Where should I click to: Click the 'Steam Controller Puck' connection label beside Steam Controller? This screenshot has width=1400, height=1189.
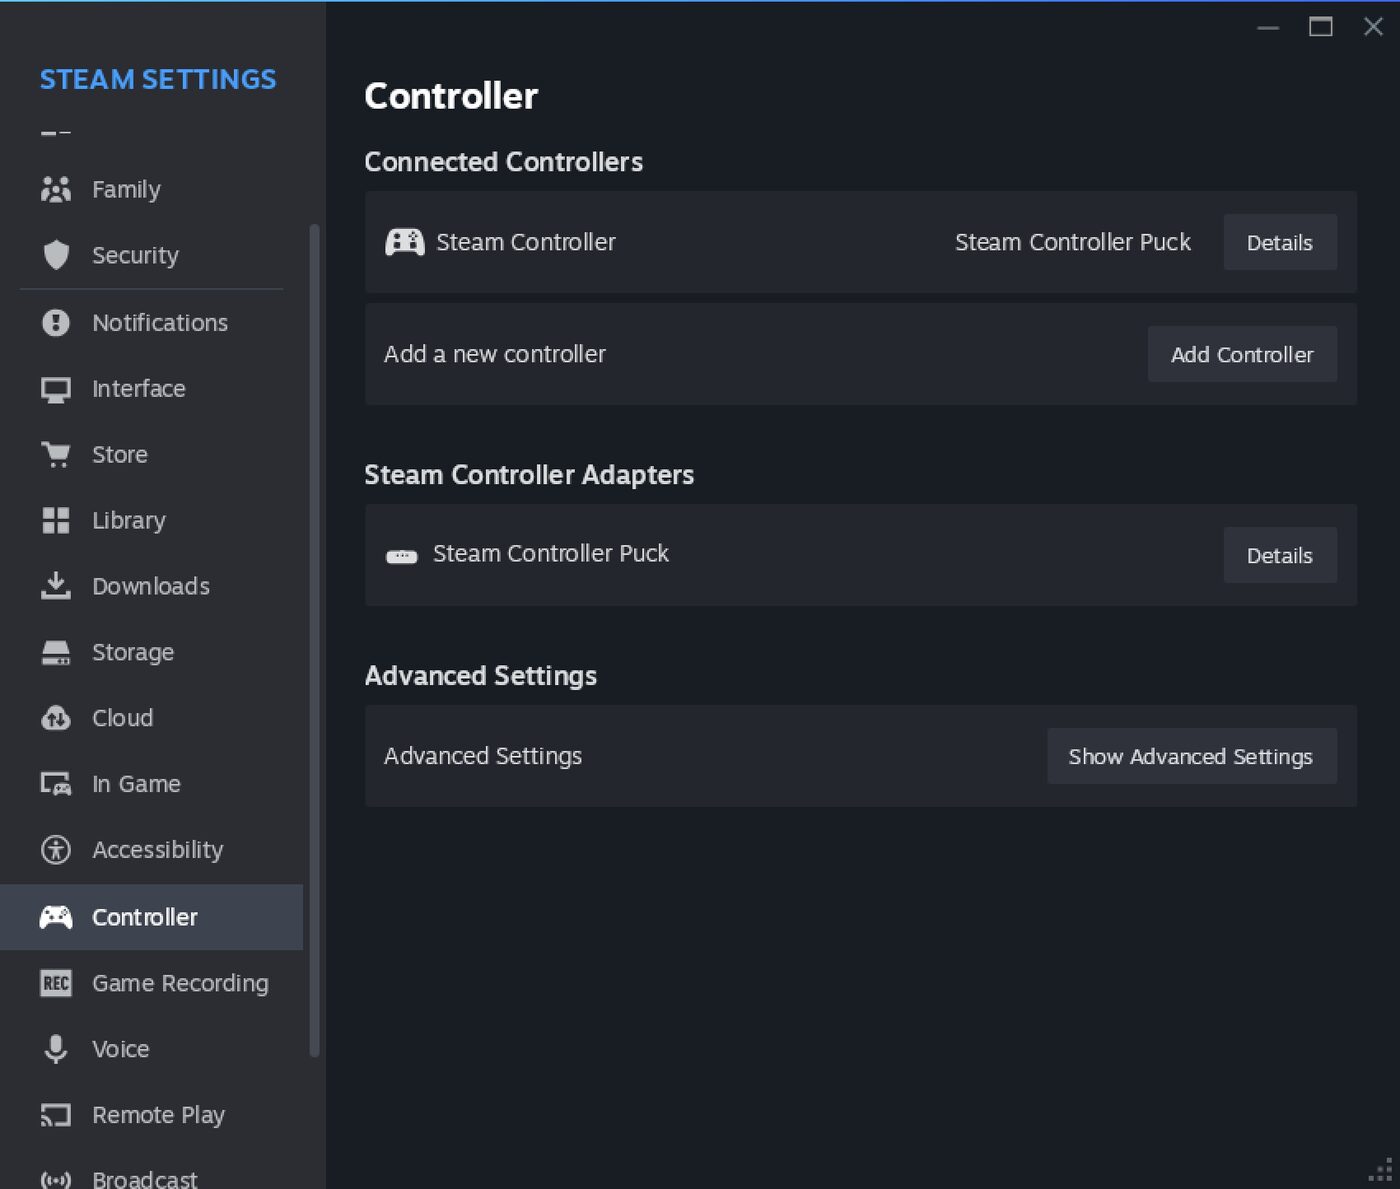click(1073, 242)
